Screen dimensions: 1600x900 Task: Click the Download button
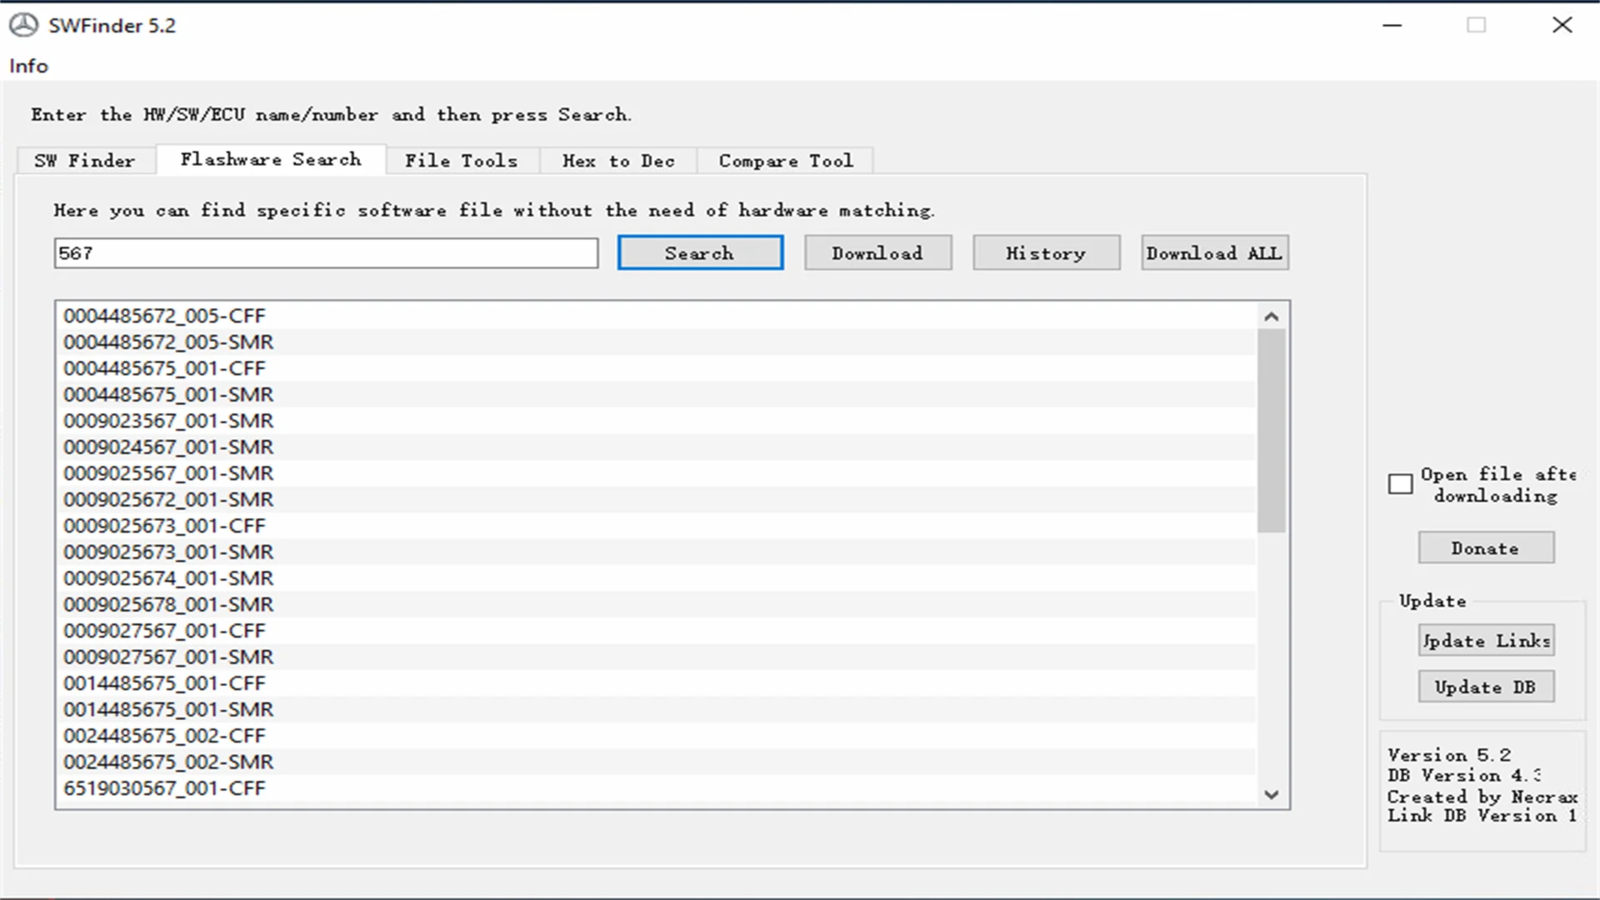(878, 253)
